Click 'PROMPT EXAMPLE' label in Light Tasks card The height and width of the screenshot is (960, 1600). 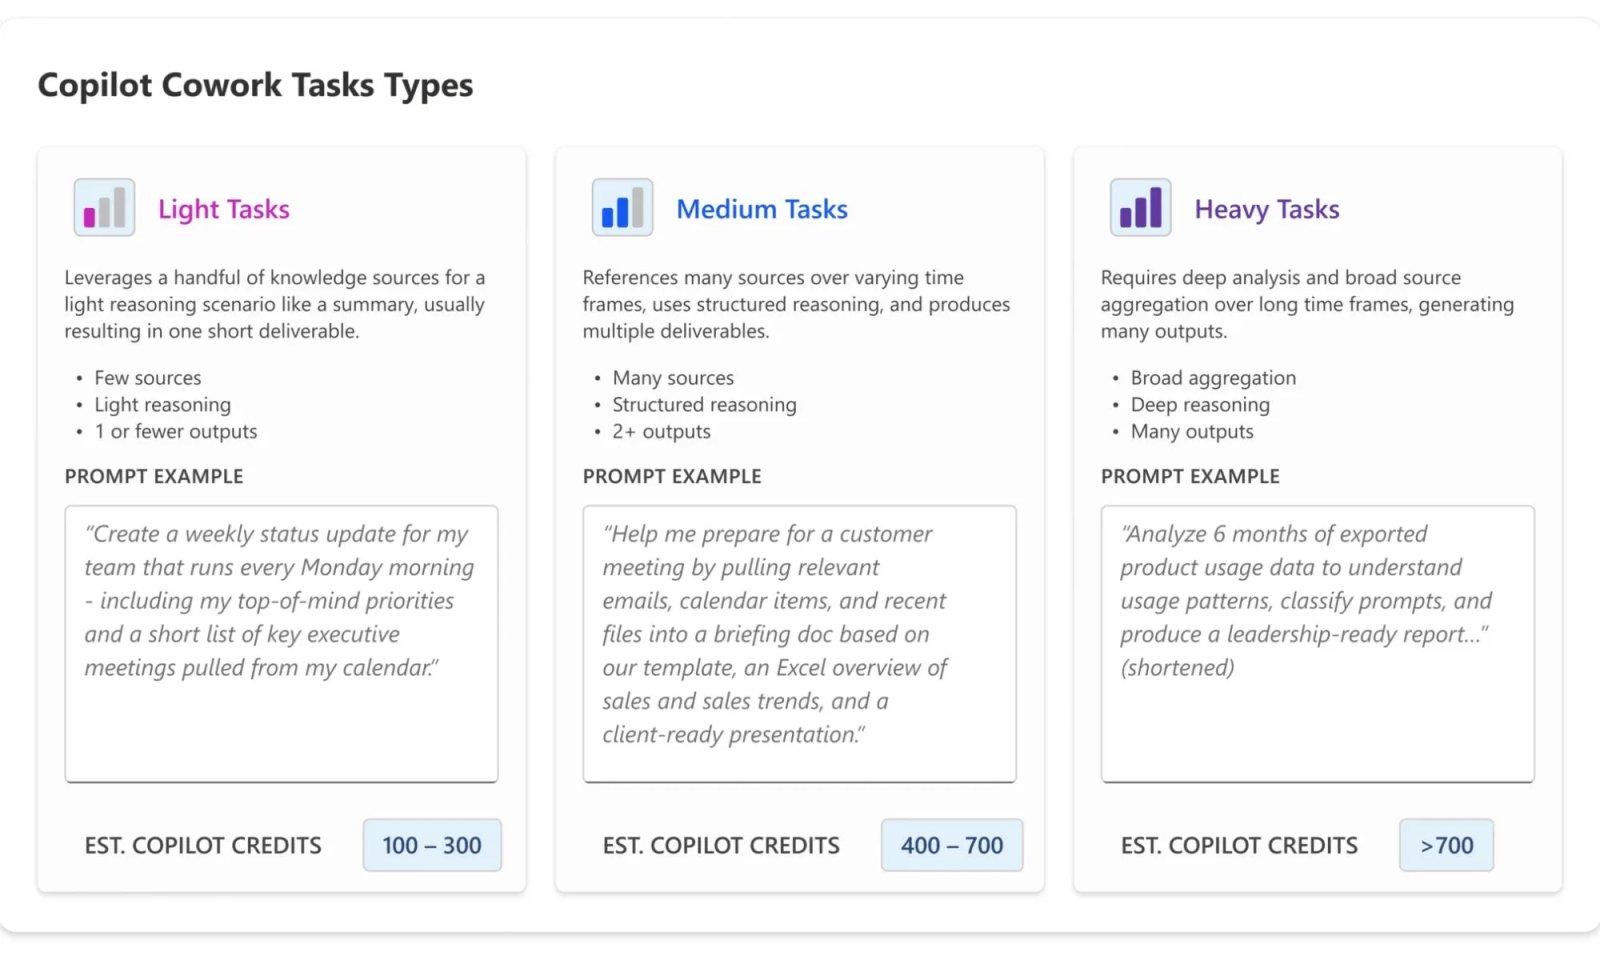[154, 477]
